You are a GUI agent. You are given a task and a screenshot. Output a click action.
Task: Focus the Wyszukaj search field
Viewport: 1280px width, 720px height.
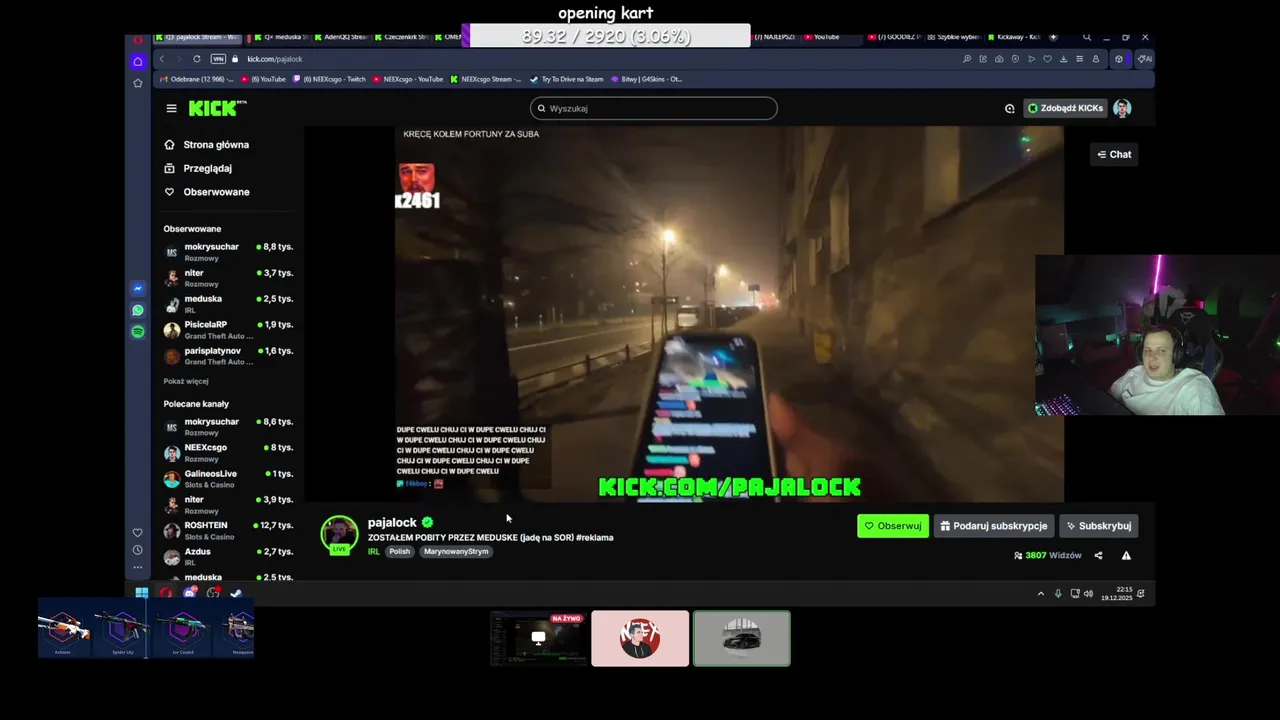coord(653,108)
